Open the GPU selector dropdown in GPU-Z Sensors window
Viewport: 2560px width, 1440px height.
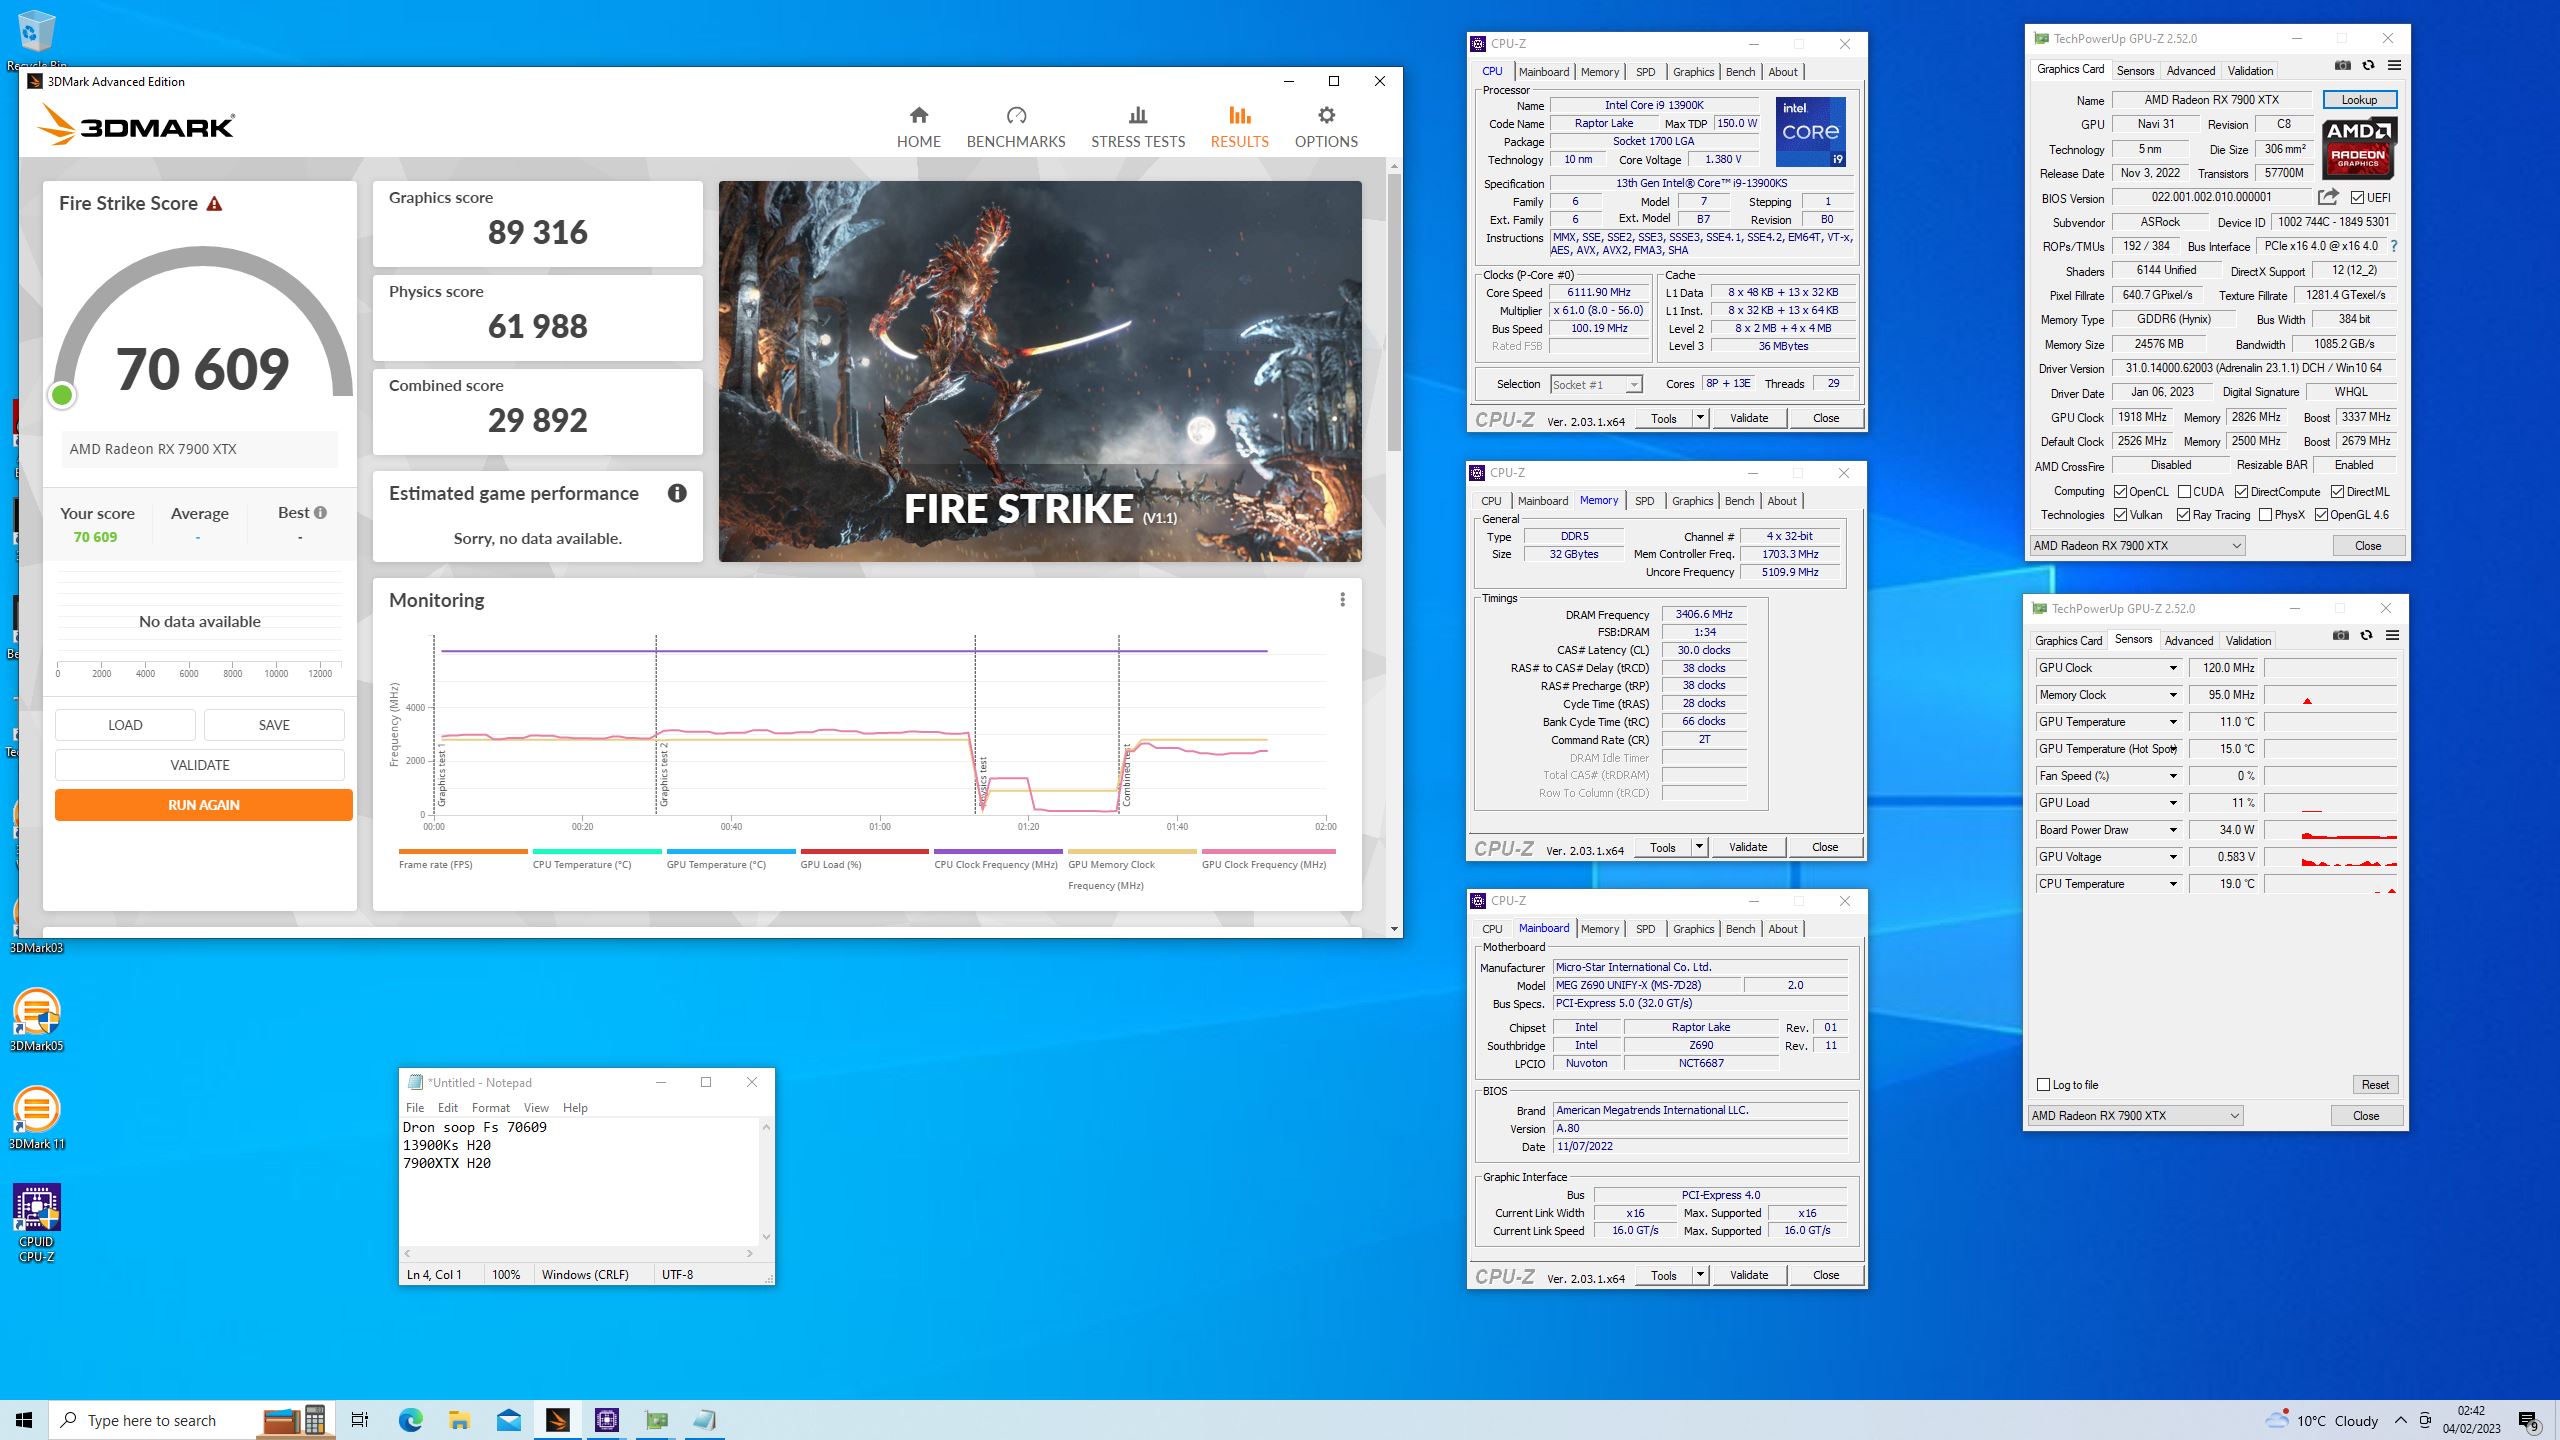(2135, 1116)
